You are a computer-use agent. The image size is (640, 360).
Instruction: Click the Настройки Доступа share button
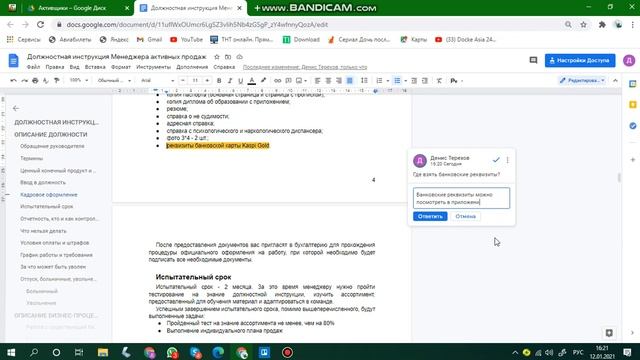[x=580, y=60]
